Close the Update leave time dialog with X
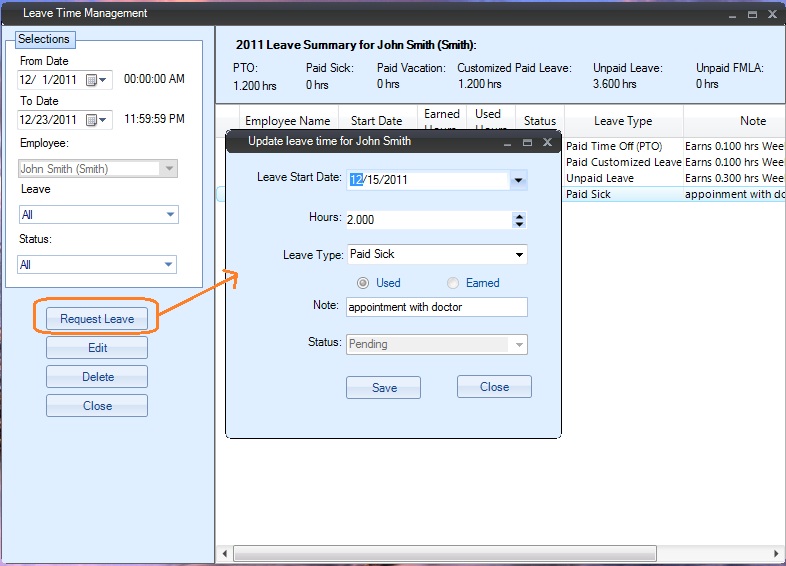This screenshot has width=786, height=566. pyautogui.click(x=547, y=143)
